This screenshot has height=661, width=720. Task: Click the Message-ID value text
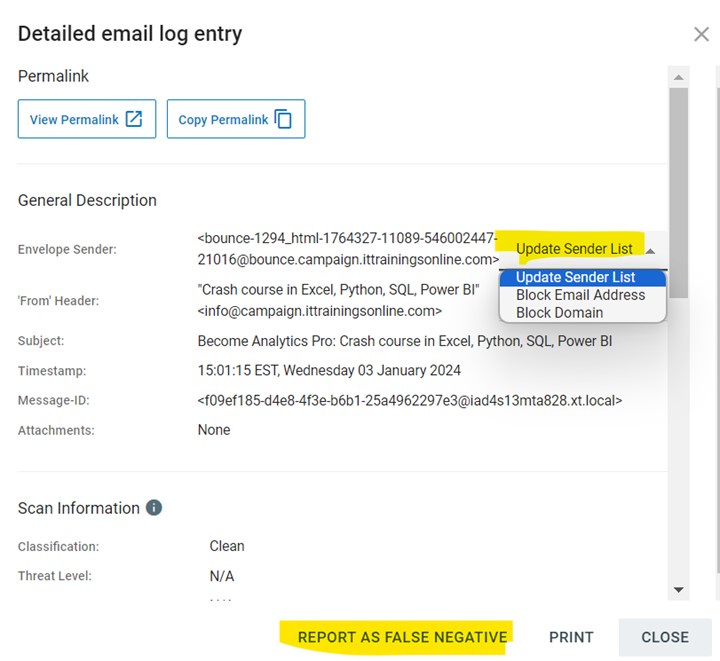point(409,401)
